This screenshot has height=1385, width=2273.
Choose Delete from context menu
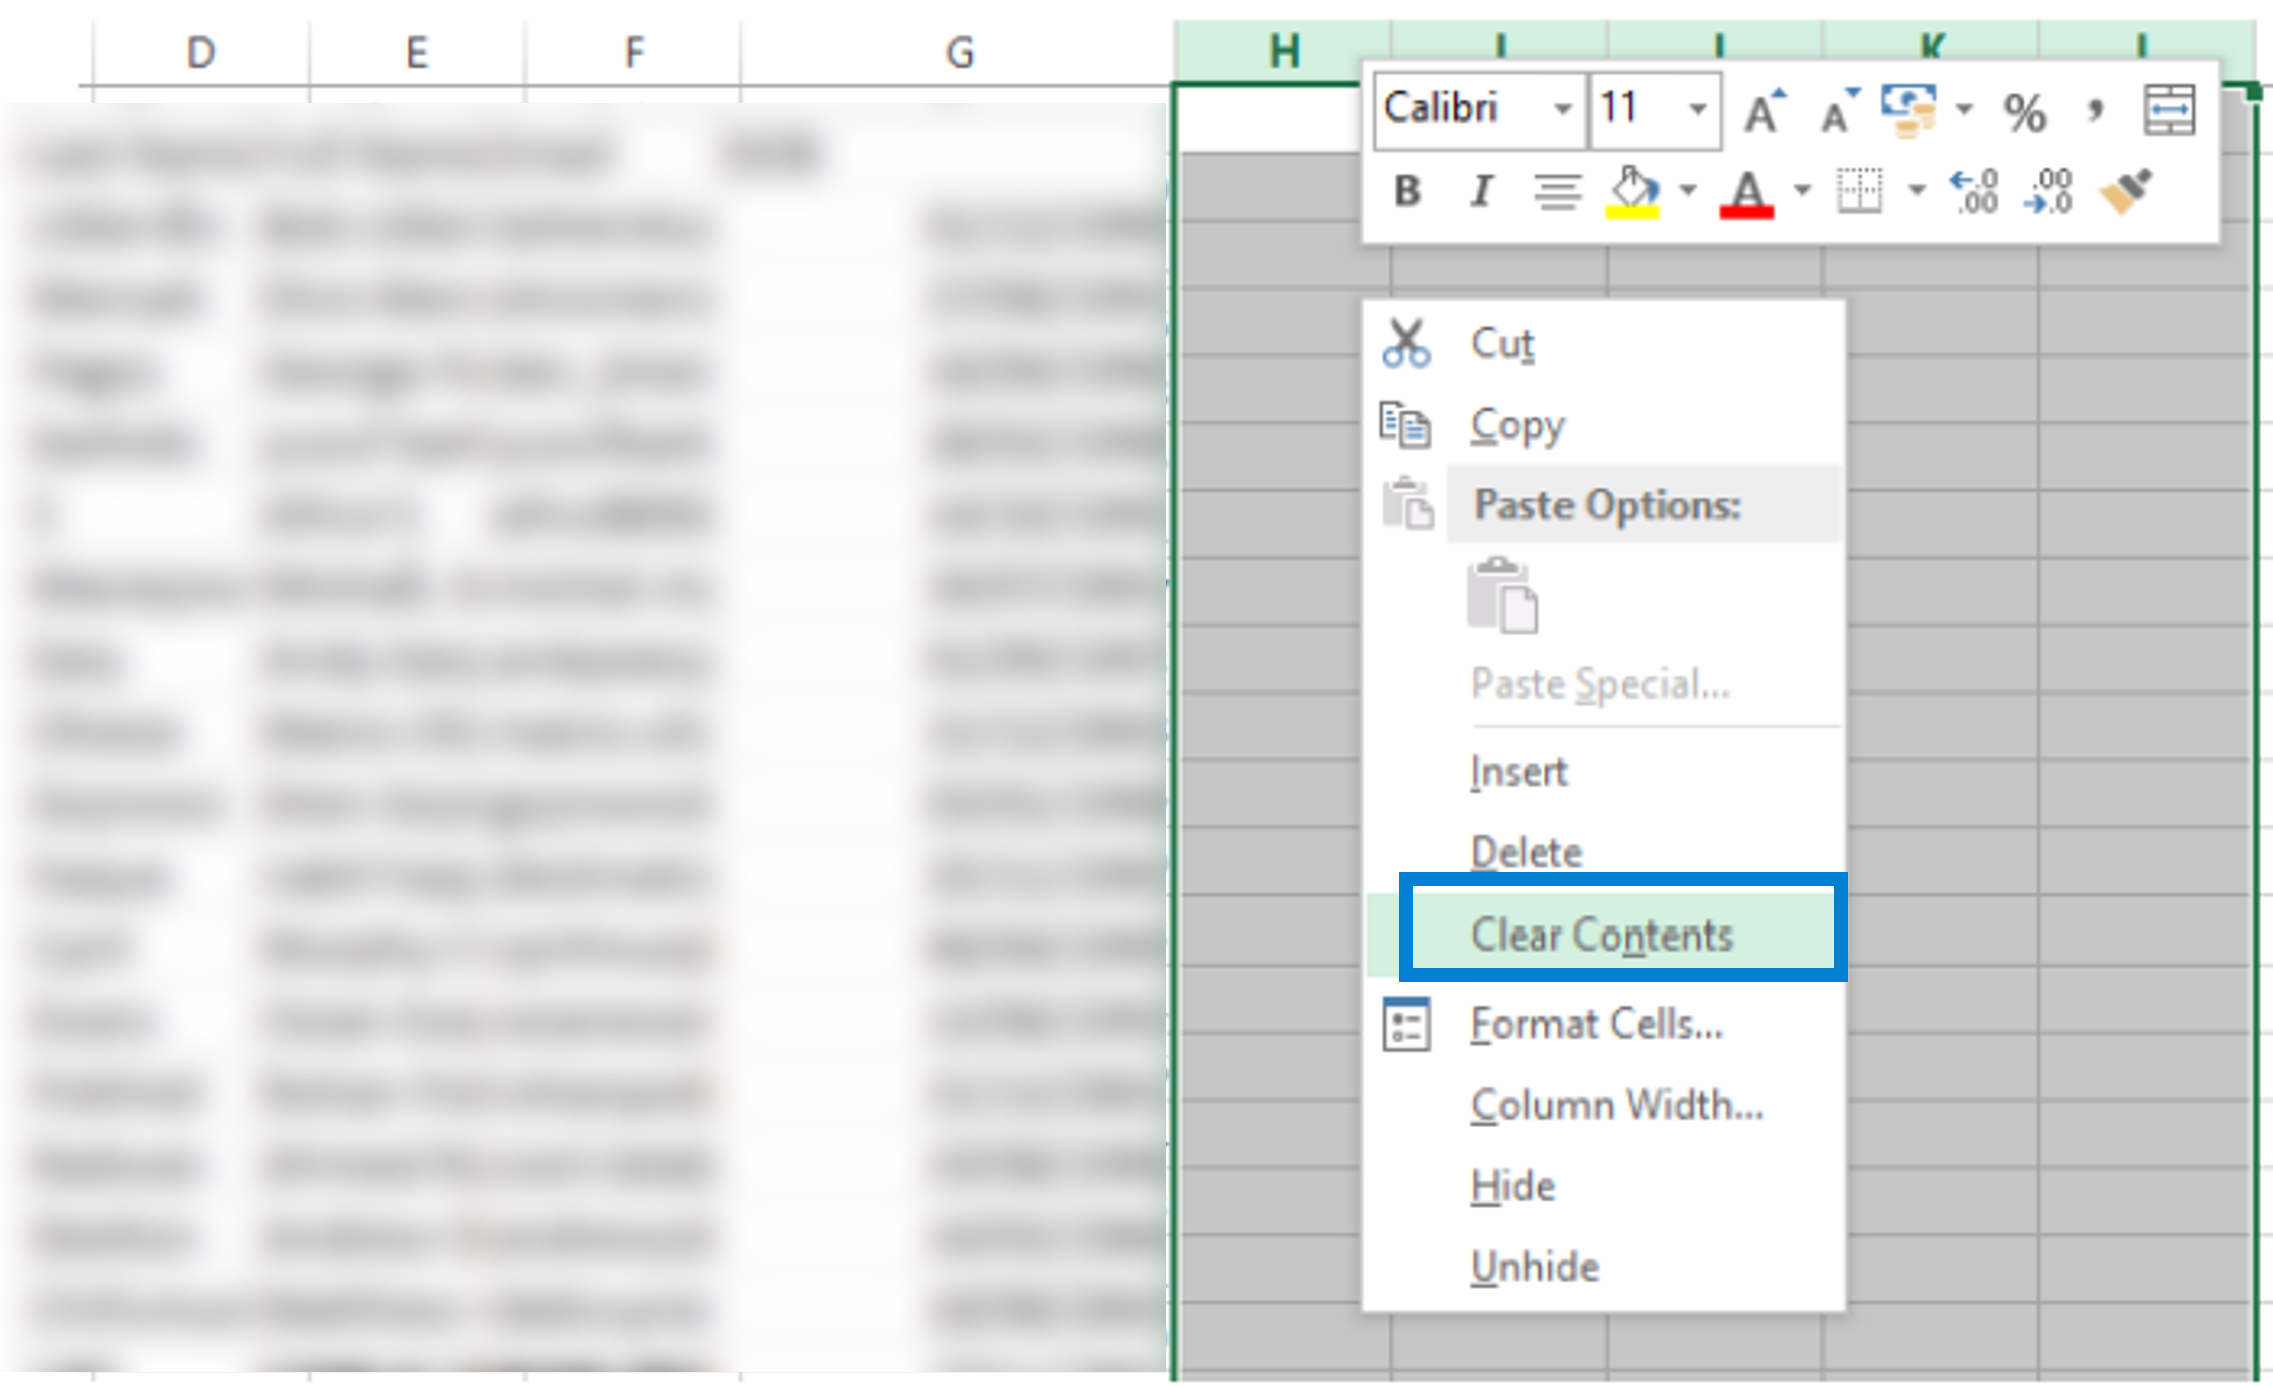pos(1603,852)
